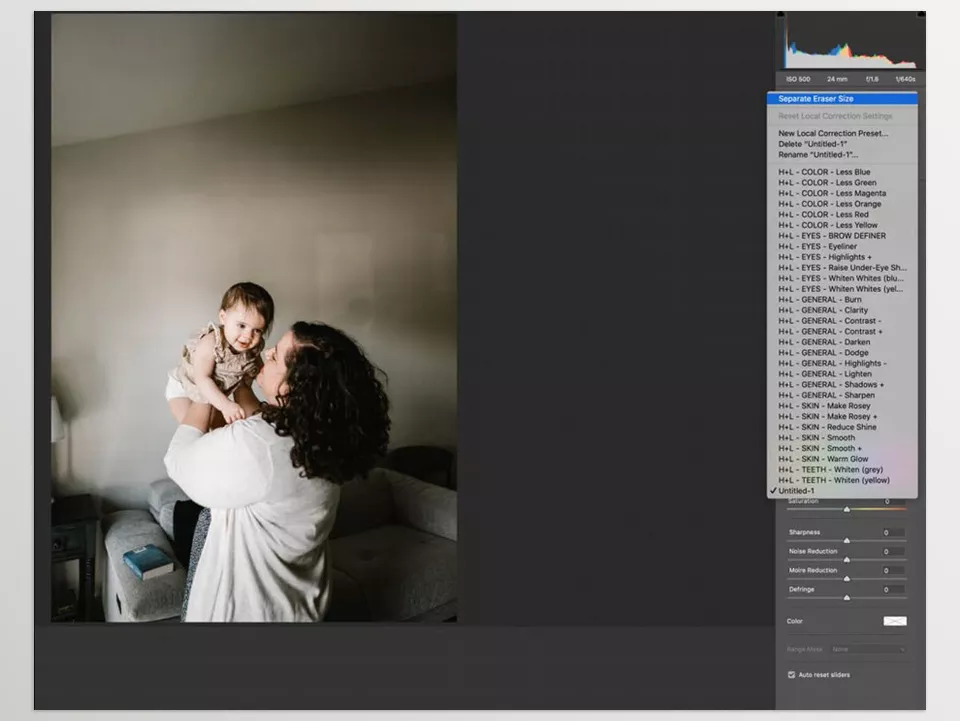Open the Range Mask dropdown
The width and height of the screenshot is (960, 721).
tap(868, 649)
